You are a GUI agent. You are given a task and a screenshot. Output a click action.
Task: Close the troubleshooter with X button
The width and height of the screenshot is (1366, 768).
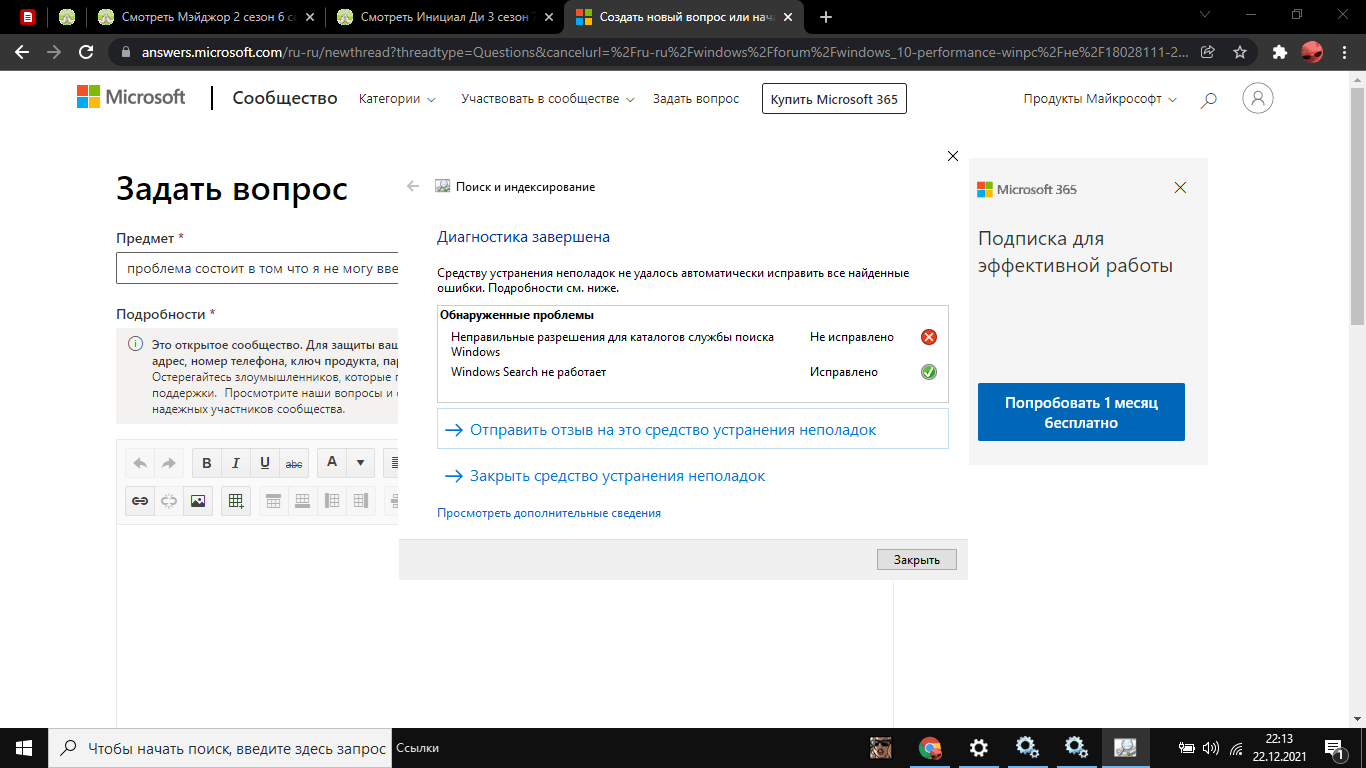pyautogui.click(x=952, y=156)
